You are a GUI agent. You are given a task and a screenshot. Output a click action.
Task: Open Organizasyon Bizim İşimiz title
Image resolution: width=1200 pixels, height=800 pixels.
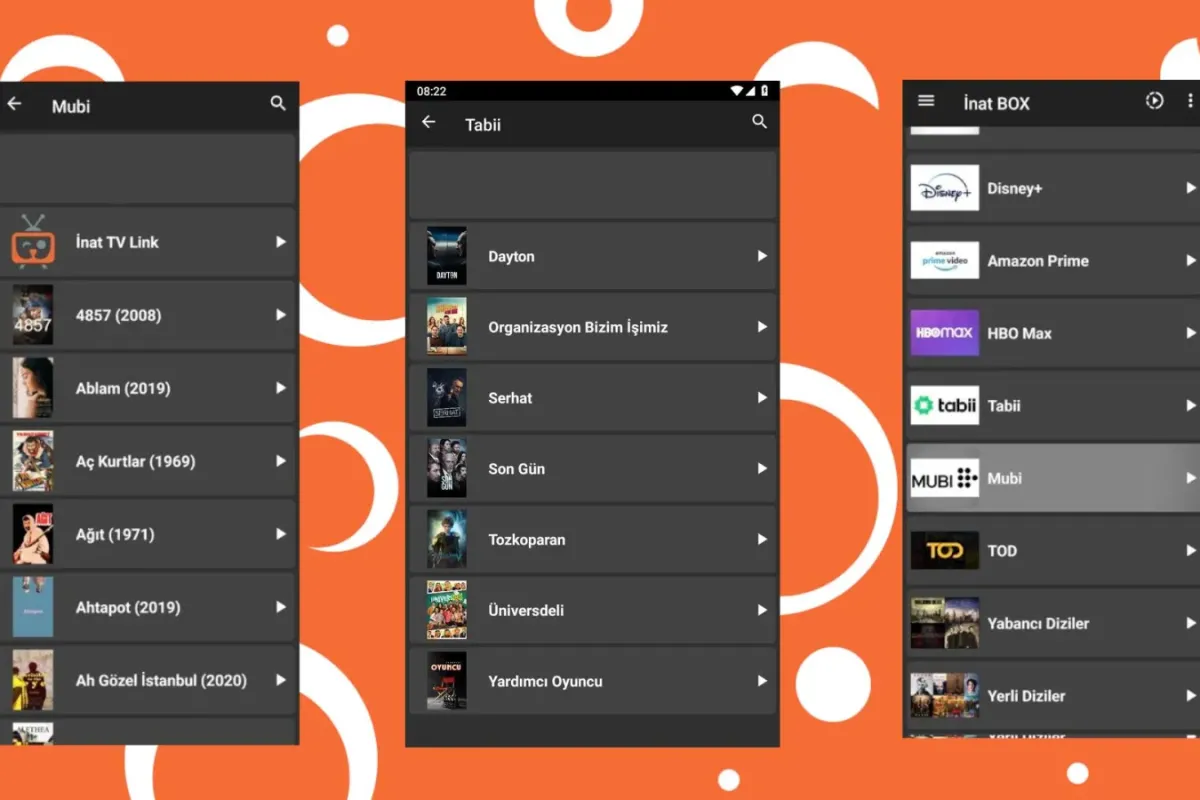tap(577, 327)
